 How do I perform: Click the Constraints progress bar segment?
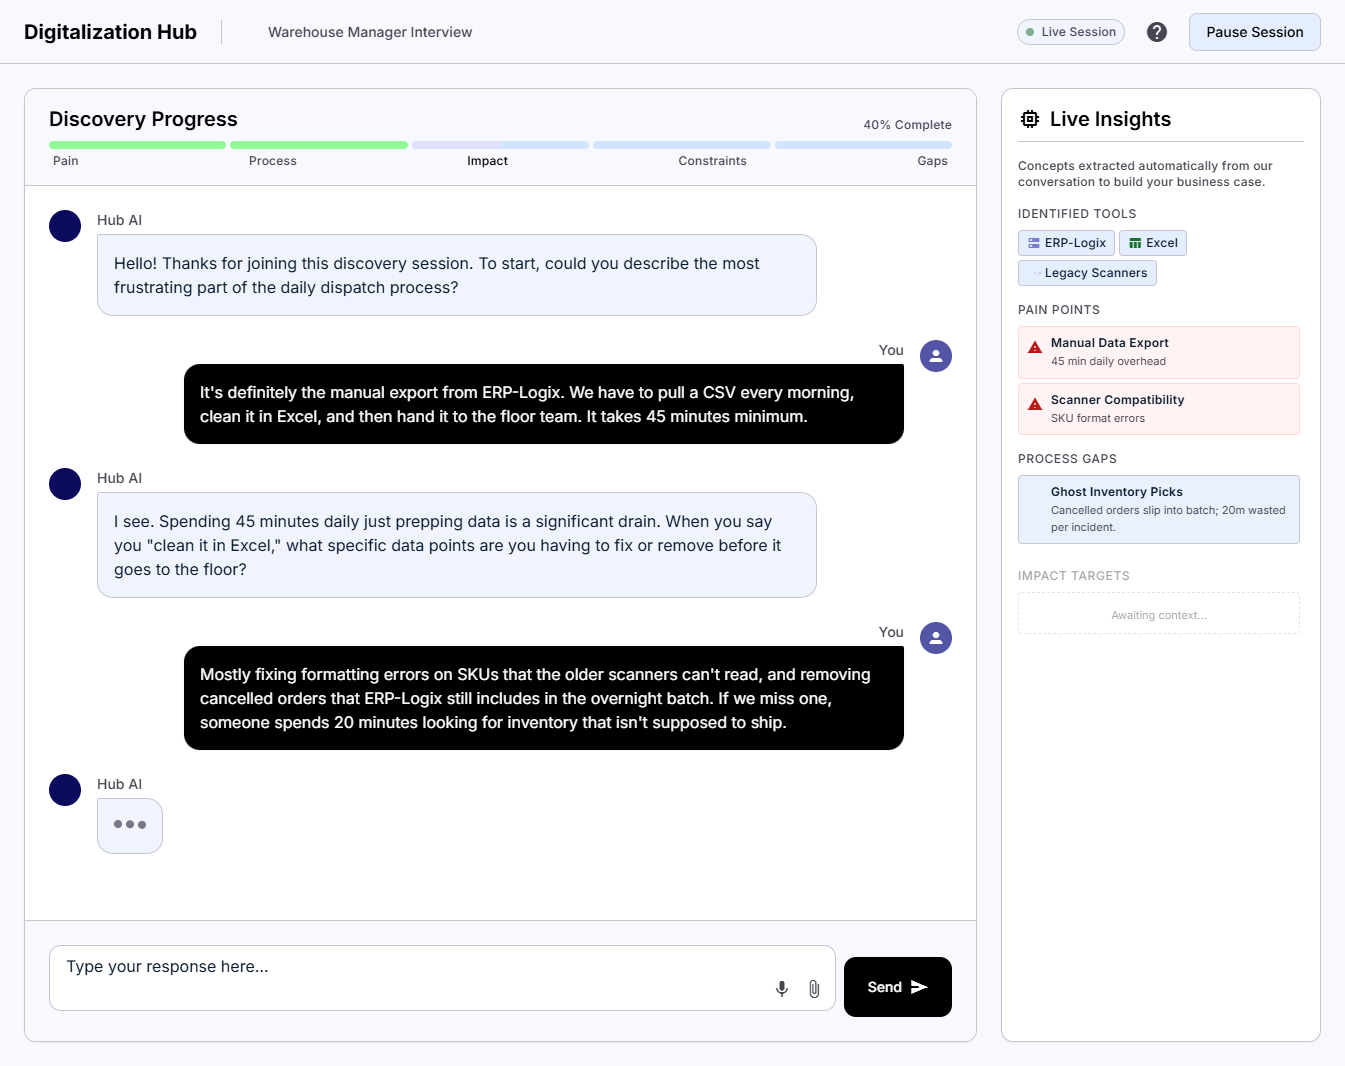coord(682,145)
